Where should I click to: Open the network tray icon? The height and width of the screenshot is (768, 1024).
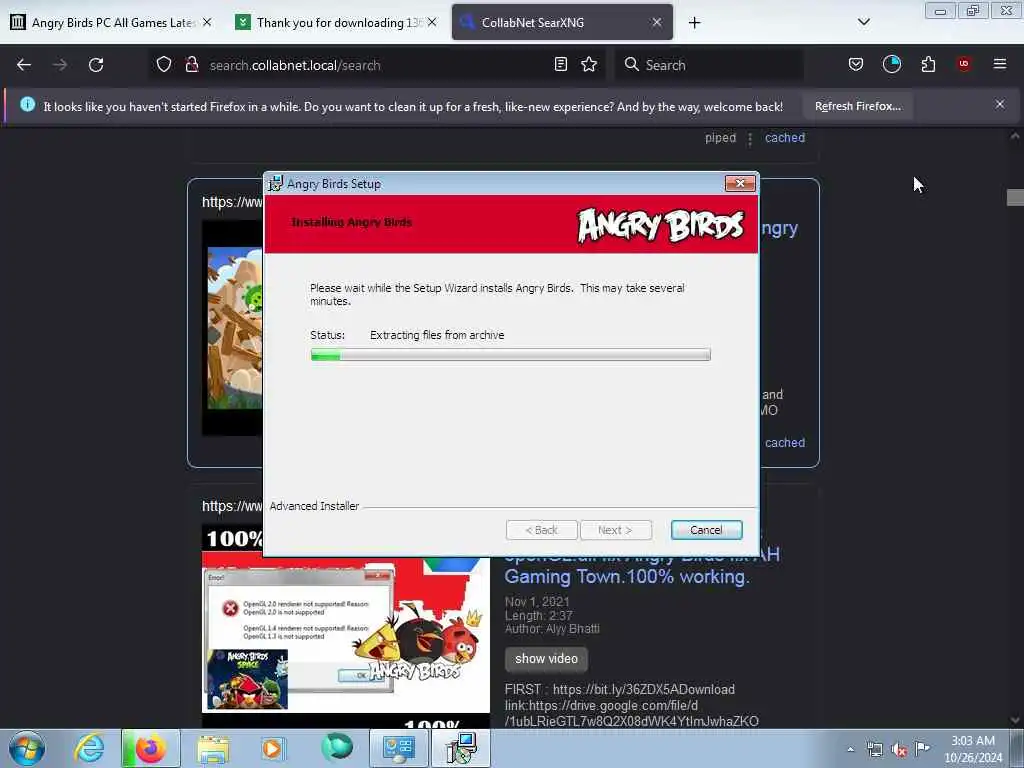(874, 749)
